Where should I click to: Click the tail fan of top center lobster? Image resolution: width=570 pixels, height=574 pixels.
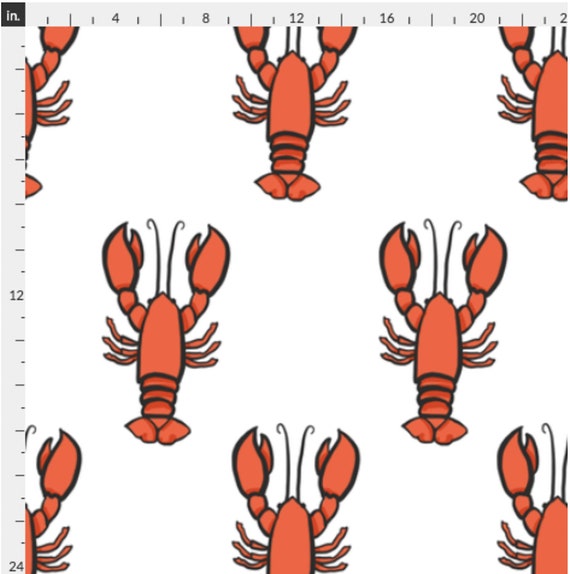click(288, 187)
